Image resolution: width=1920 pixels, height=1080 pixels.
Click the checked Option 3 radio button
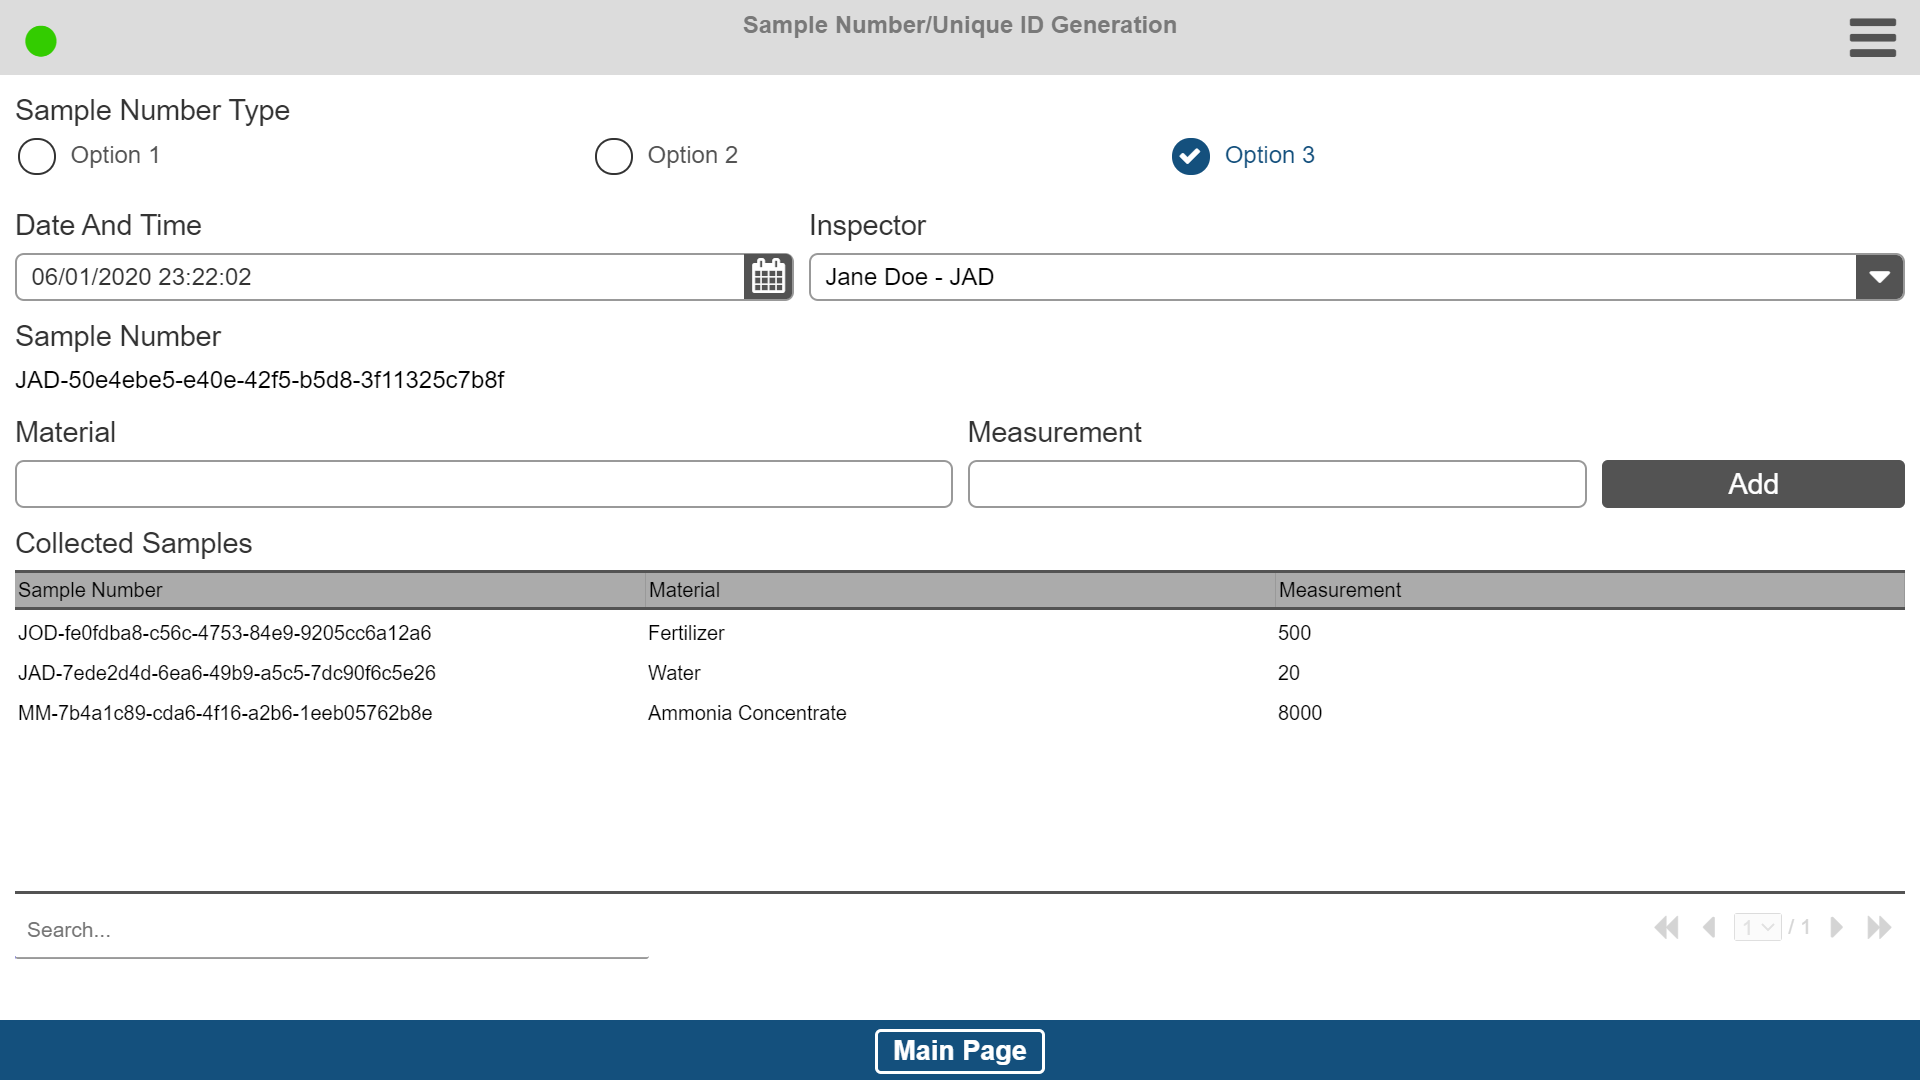pyautogui.click(x=1191, y=156)
